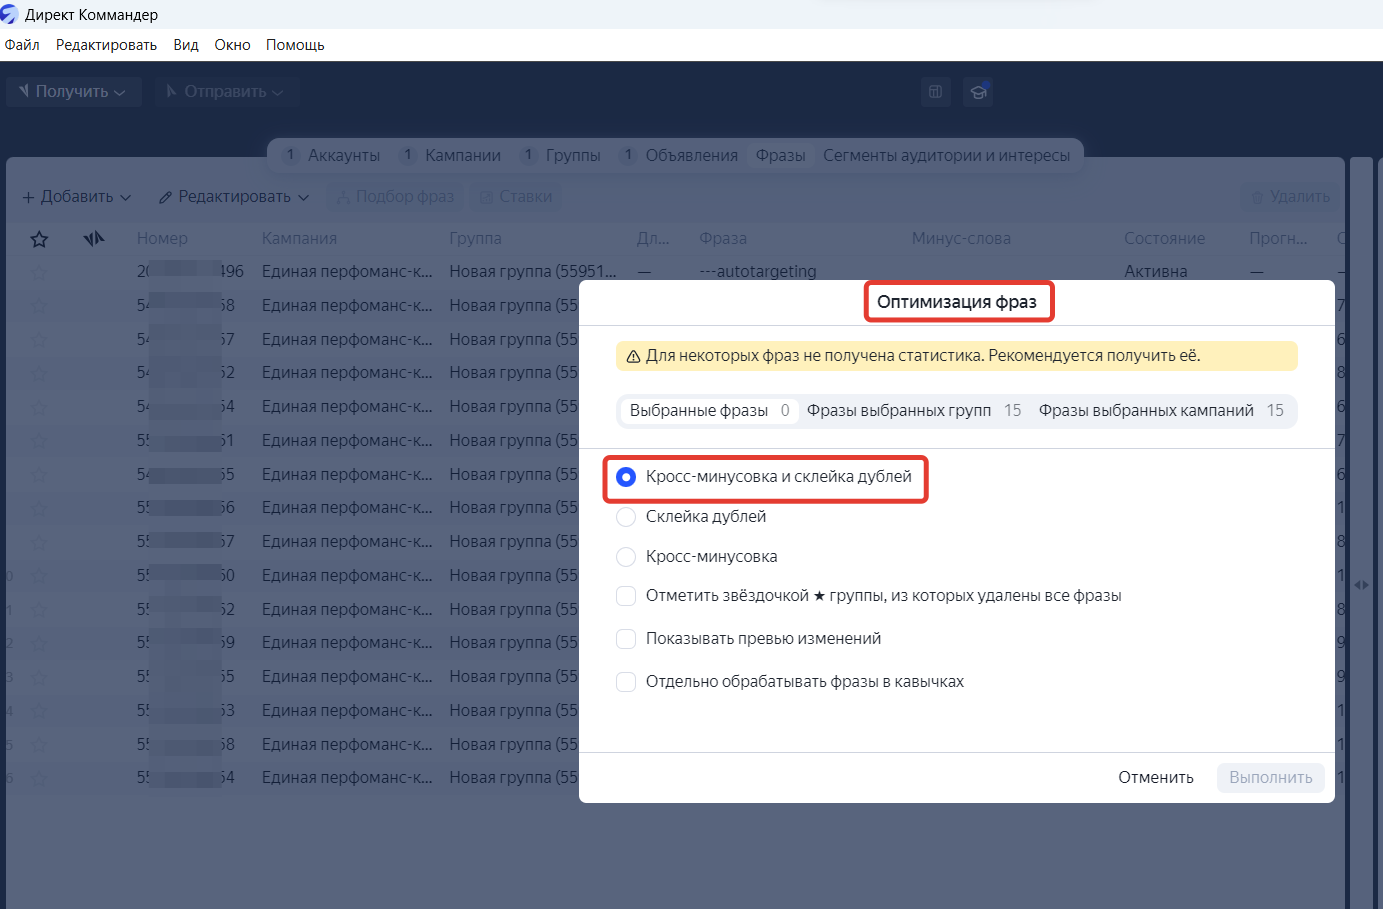Image resolution: width=1383 pixels, height=909 pixels.
Task: Star the autotargeting phrase row
Action: click(x=39, y=272)
